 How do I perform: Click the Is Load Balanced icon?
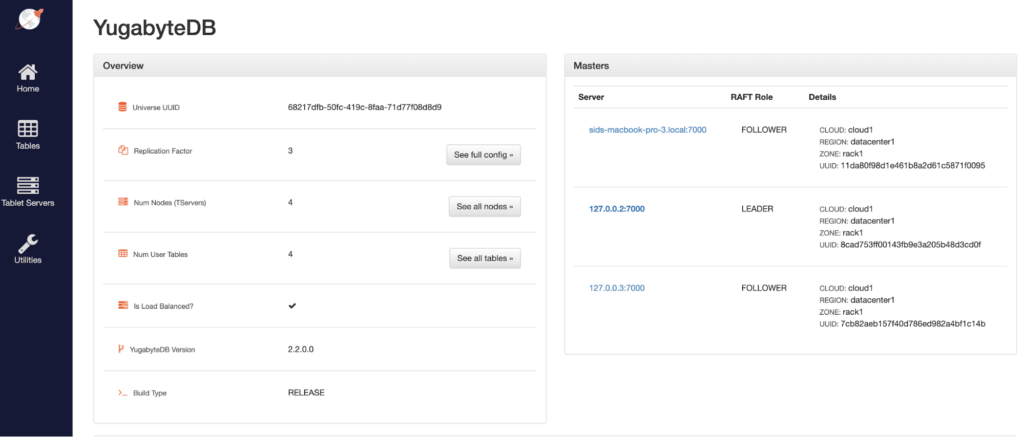tap(122, 305)
